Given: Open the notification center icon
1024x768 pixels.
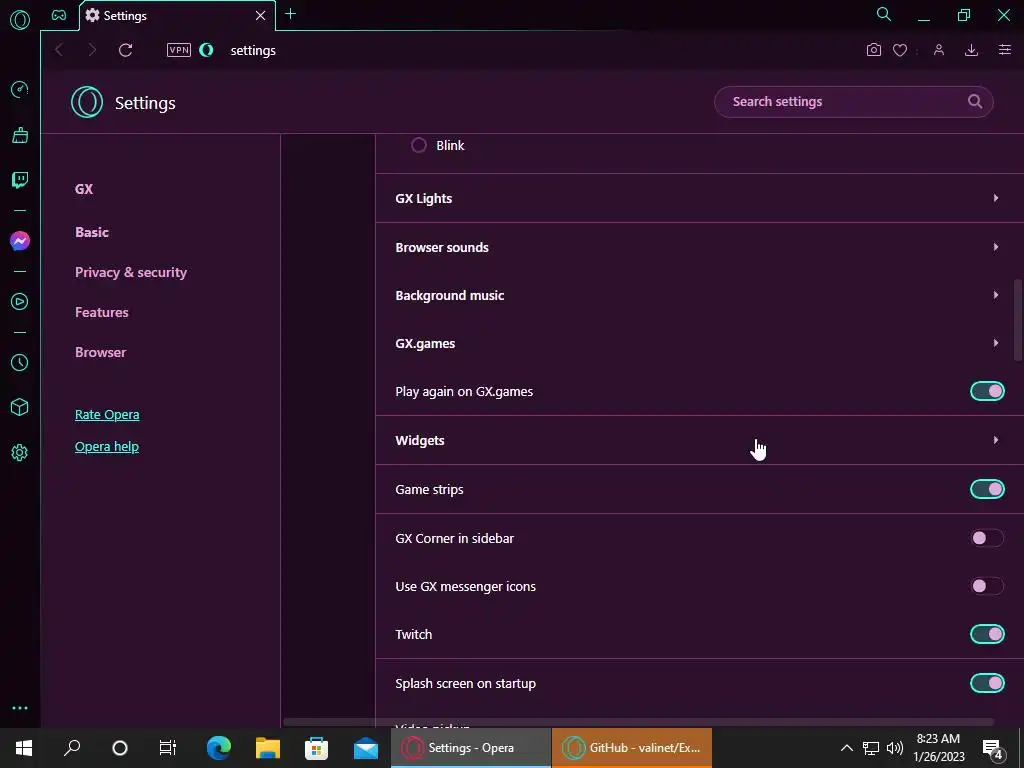Looking at the screenshot, I should [x=993, y=748].
